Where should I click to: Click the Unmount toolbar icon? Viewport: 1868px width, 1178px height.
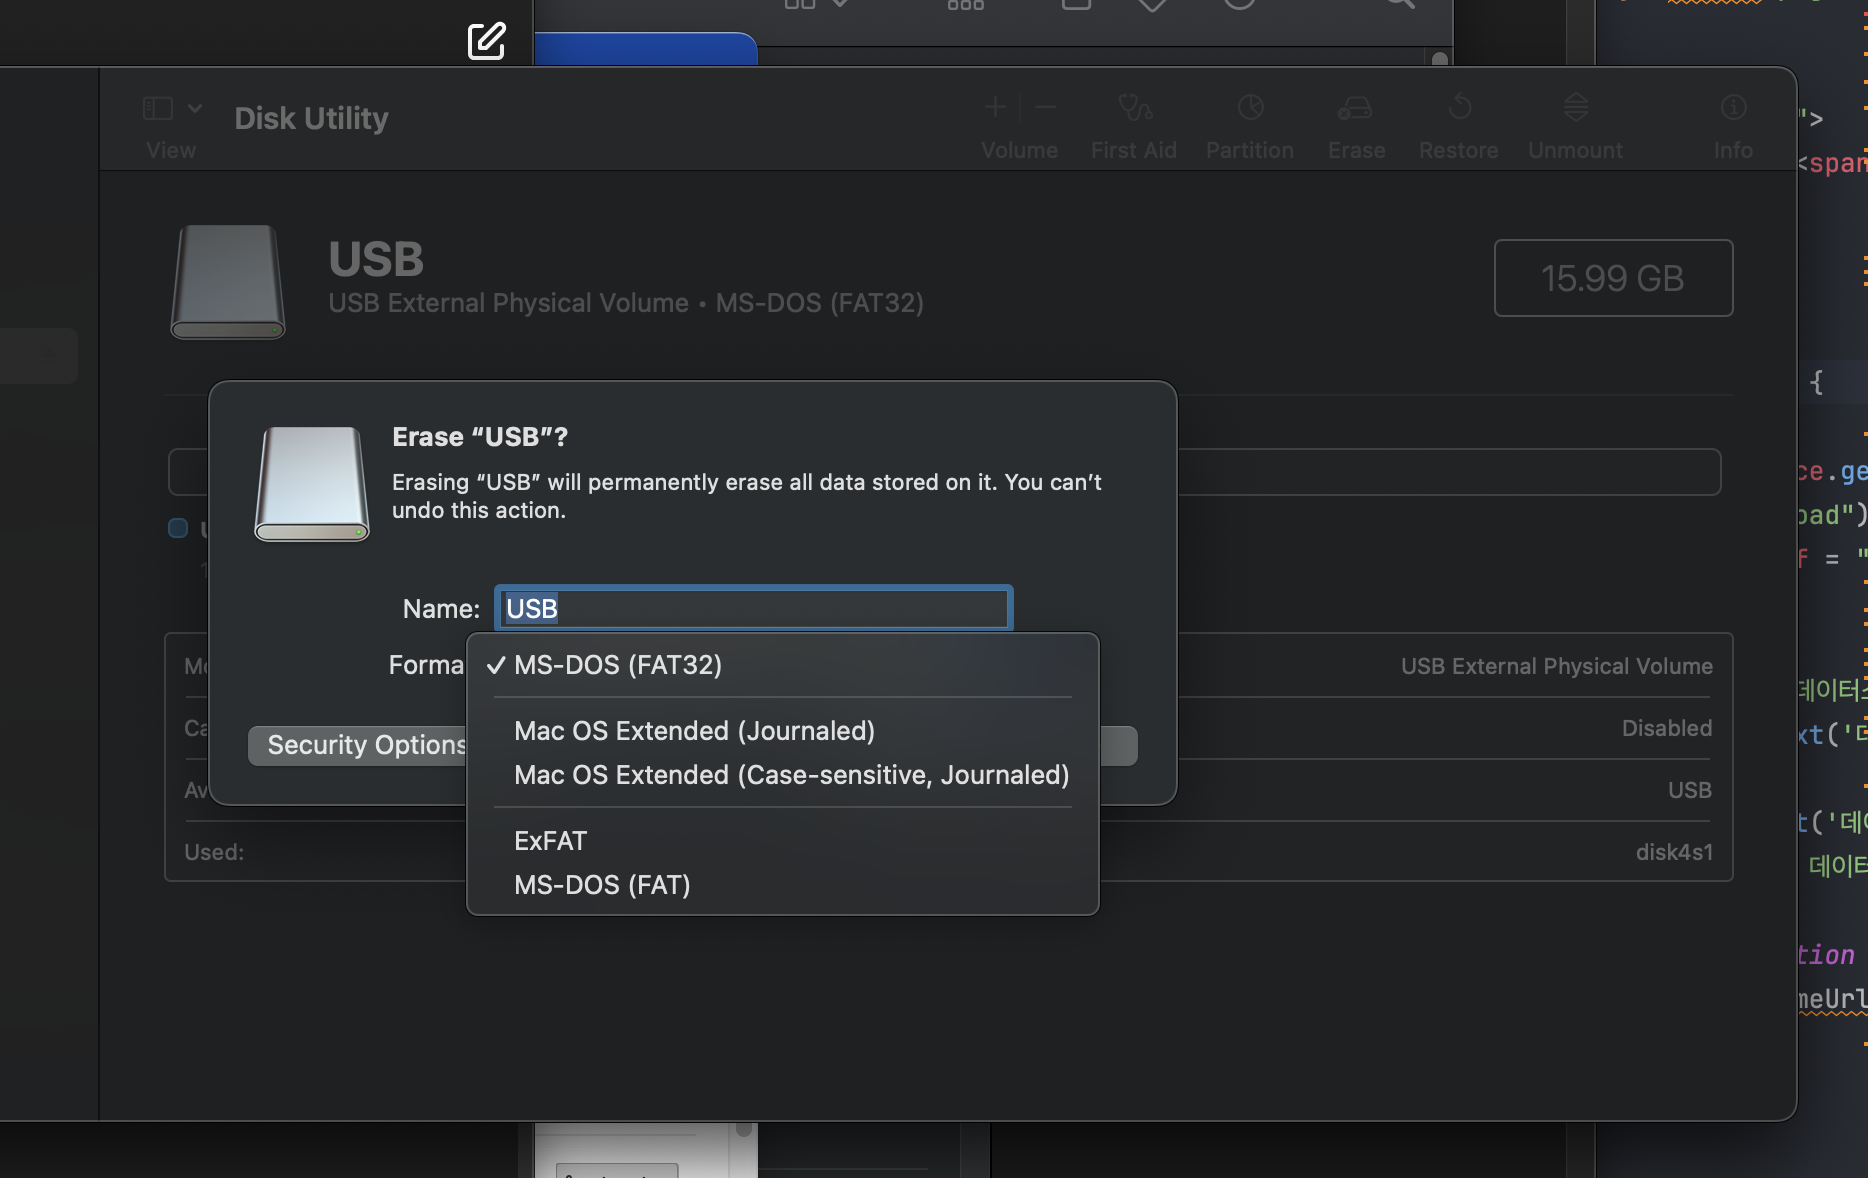[1576, 107]
